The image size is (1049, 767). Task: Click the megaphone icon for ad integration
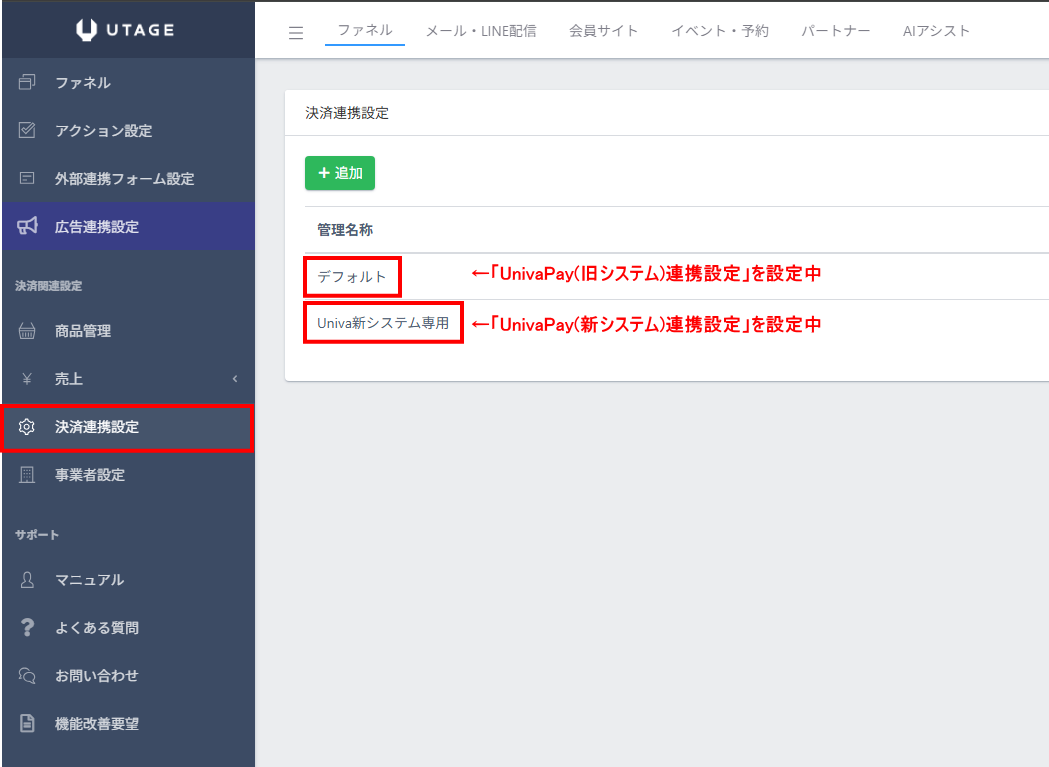pyautogui.click(x=27, y=227)
